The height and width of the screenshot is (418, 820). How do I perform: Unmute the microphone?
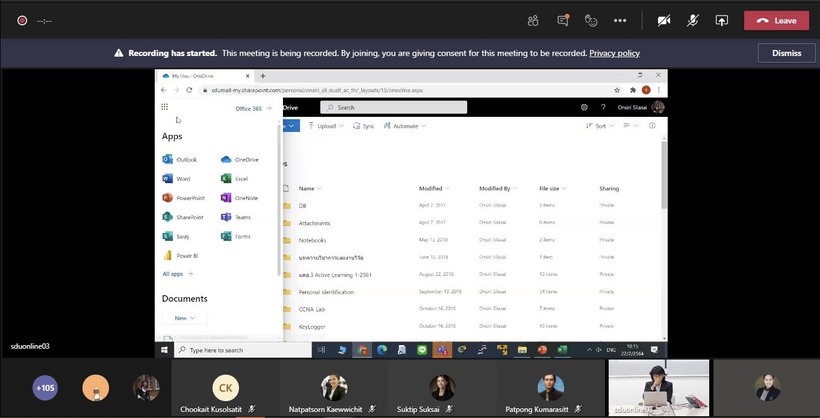693,20
